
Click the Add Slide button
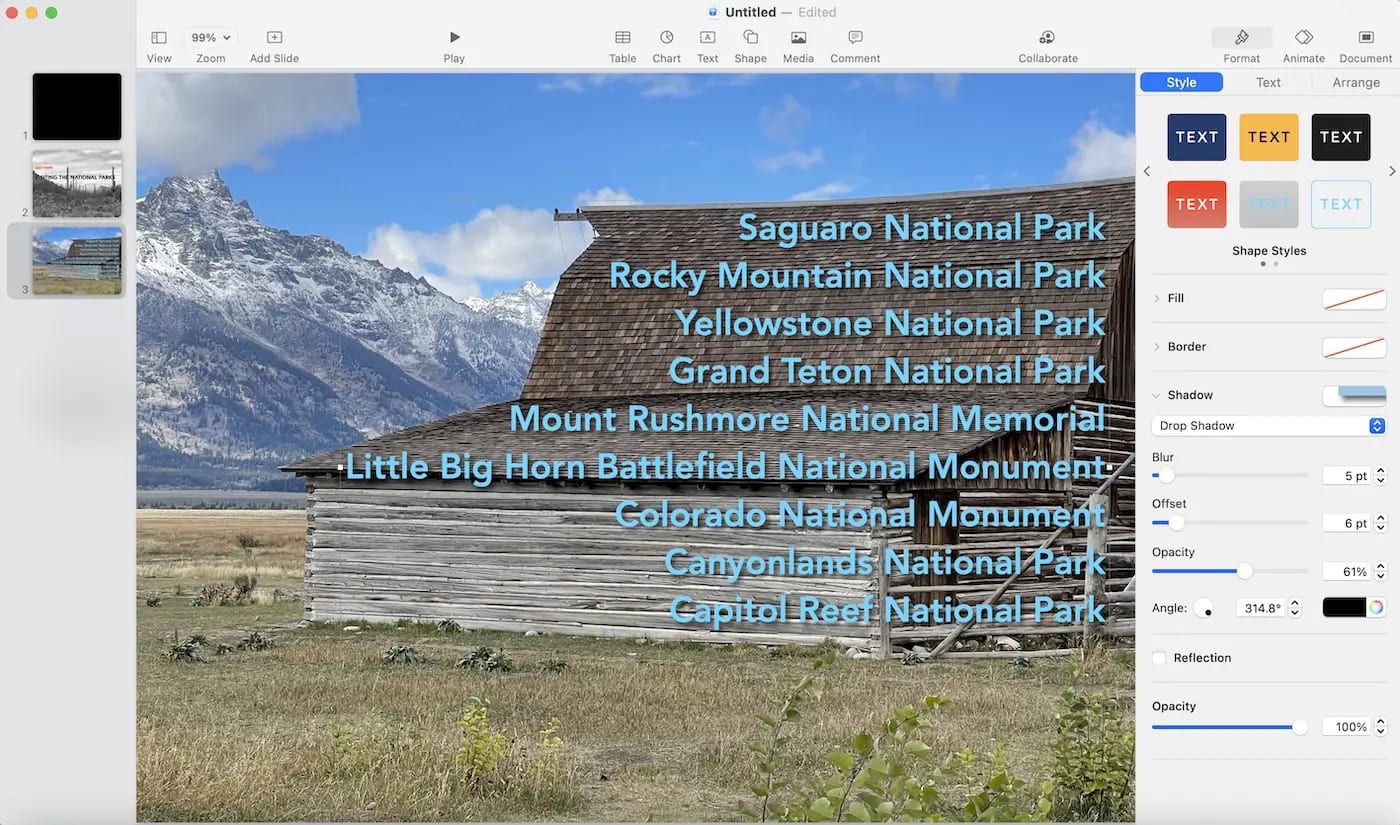pos(274,42)
